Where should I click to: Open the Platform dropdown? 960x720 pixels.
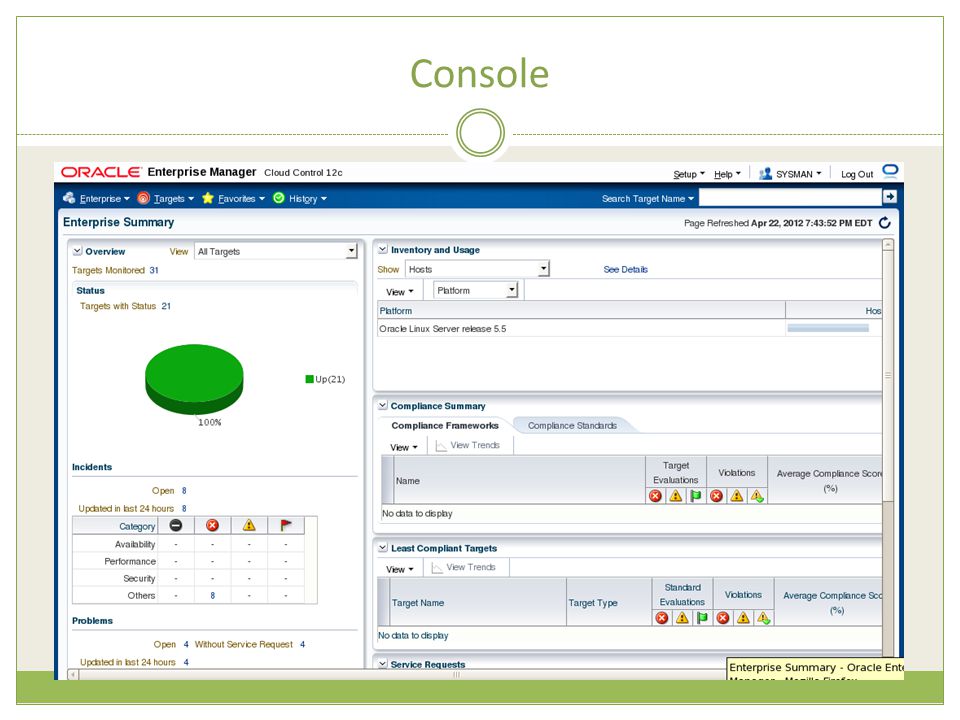click(x=476, y=291)
